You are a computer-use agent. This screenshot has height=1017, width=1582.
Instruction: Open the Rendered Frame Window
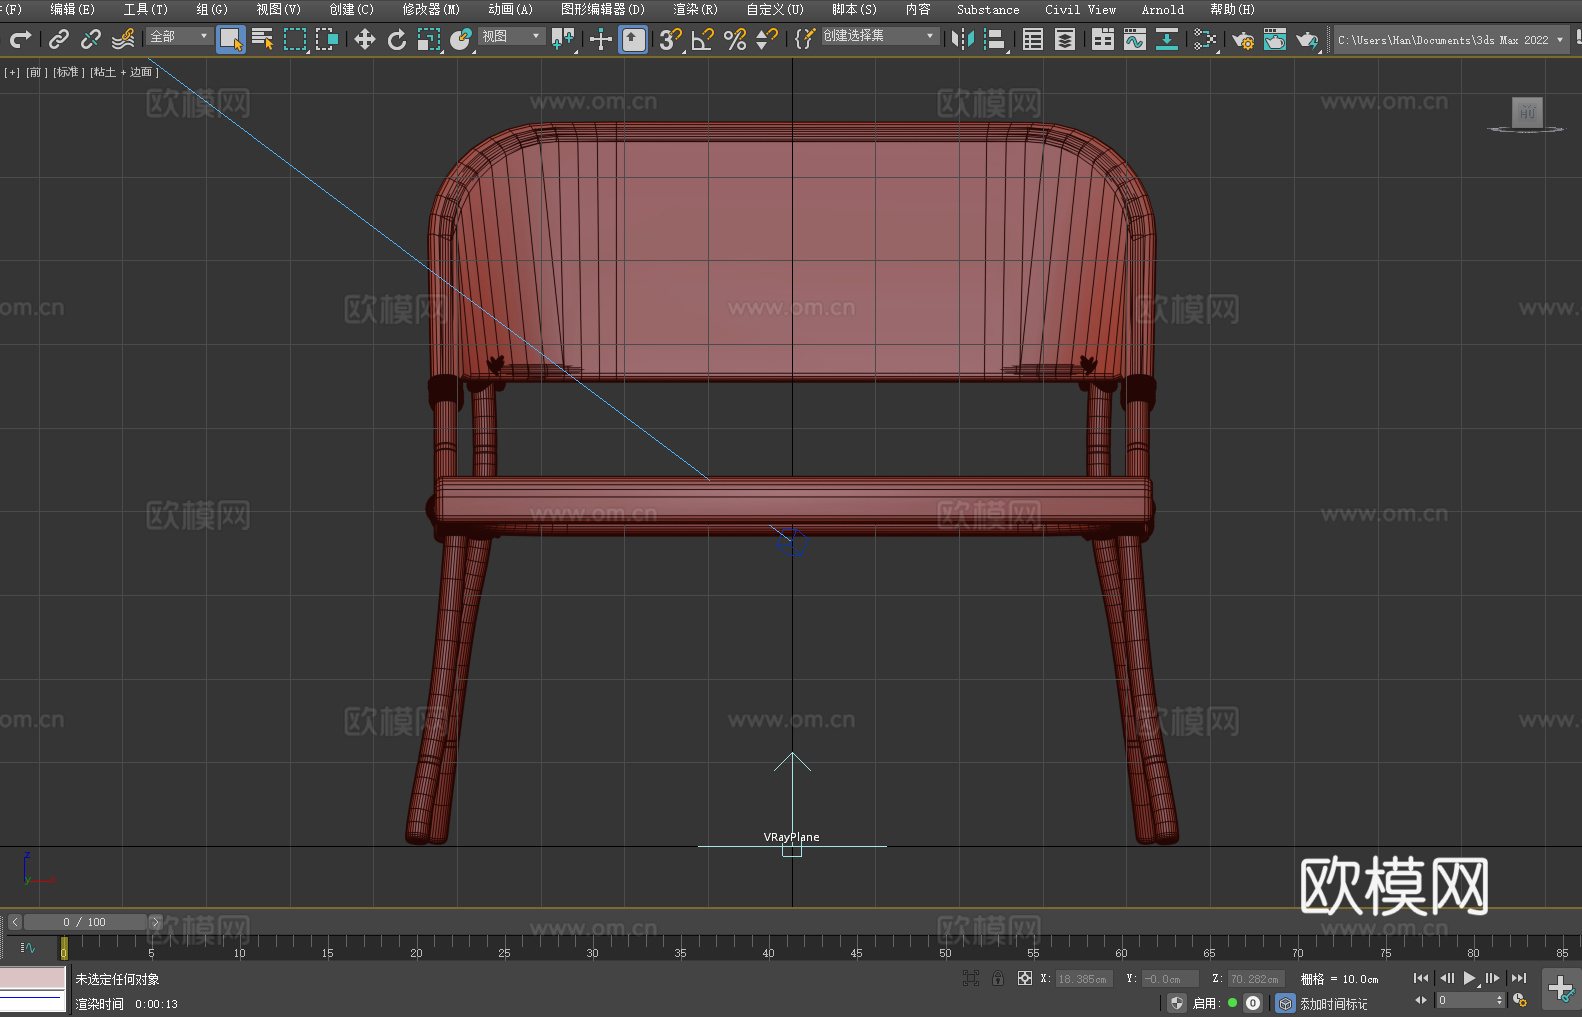(x=1275, y=39)
